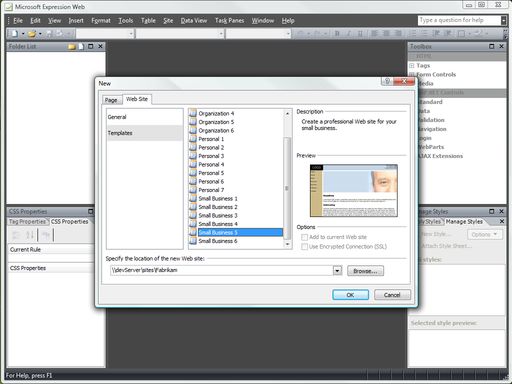Switch to the Page tab in New dialog
Image resolution: width=512 pixels, height=384 pixels.
(111, 100)
